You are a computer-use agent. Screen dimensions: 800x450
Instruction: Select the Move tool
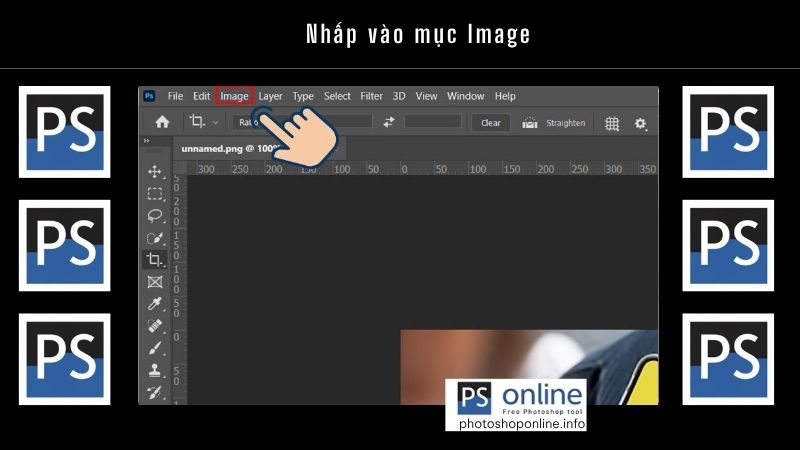click(x=155, y=171)
